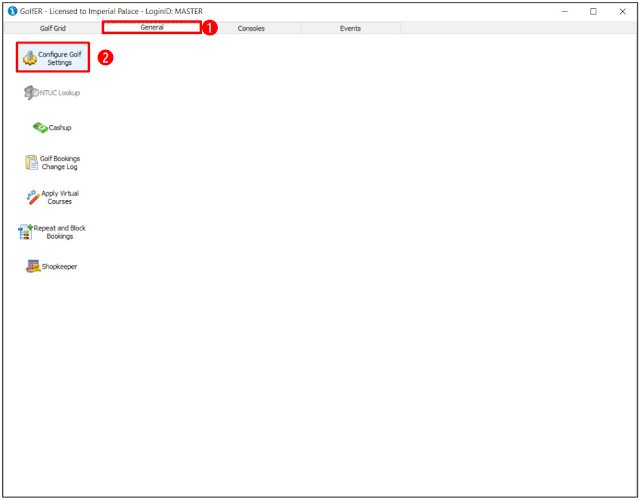Open Repeat and Block Bookings label
The height and width of the screenshot is (500, 640).
pyautogui.click(x=60, y=232)
